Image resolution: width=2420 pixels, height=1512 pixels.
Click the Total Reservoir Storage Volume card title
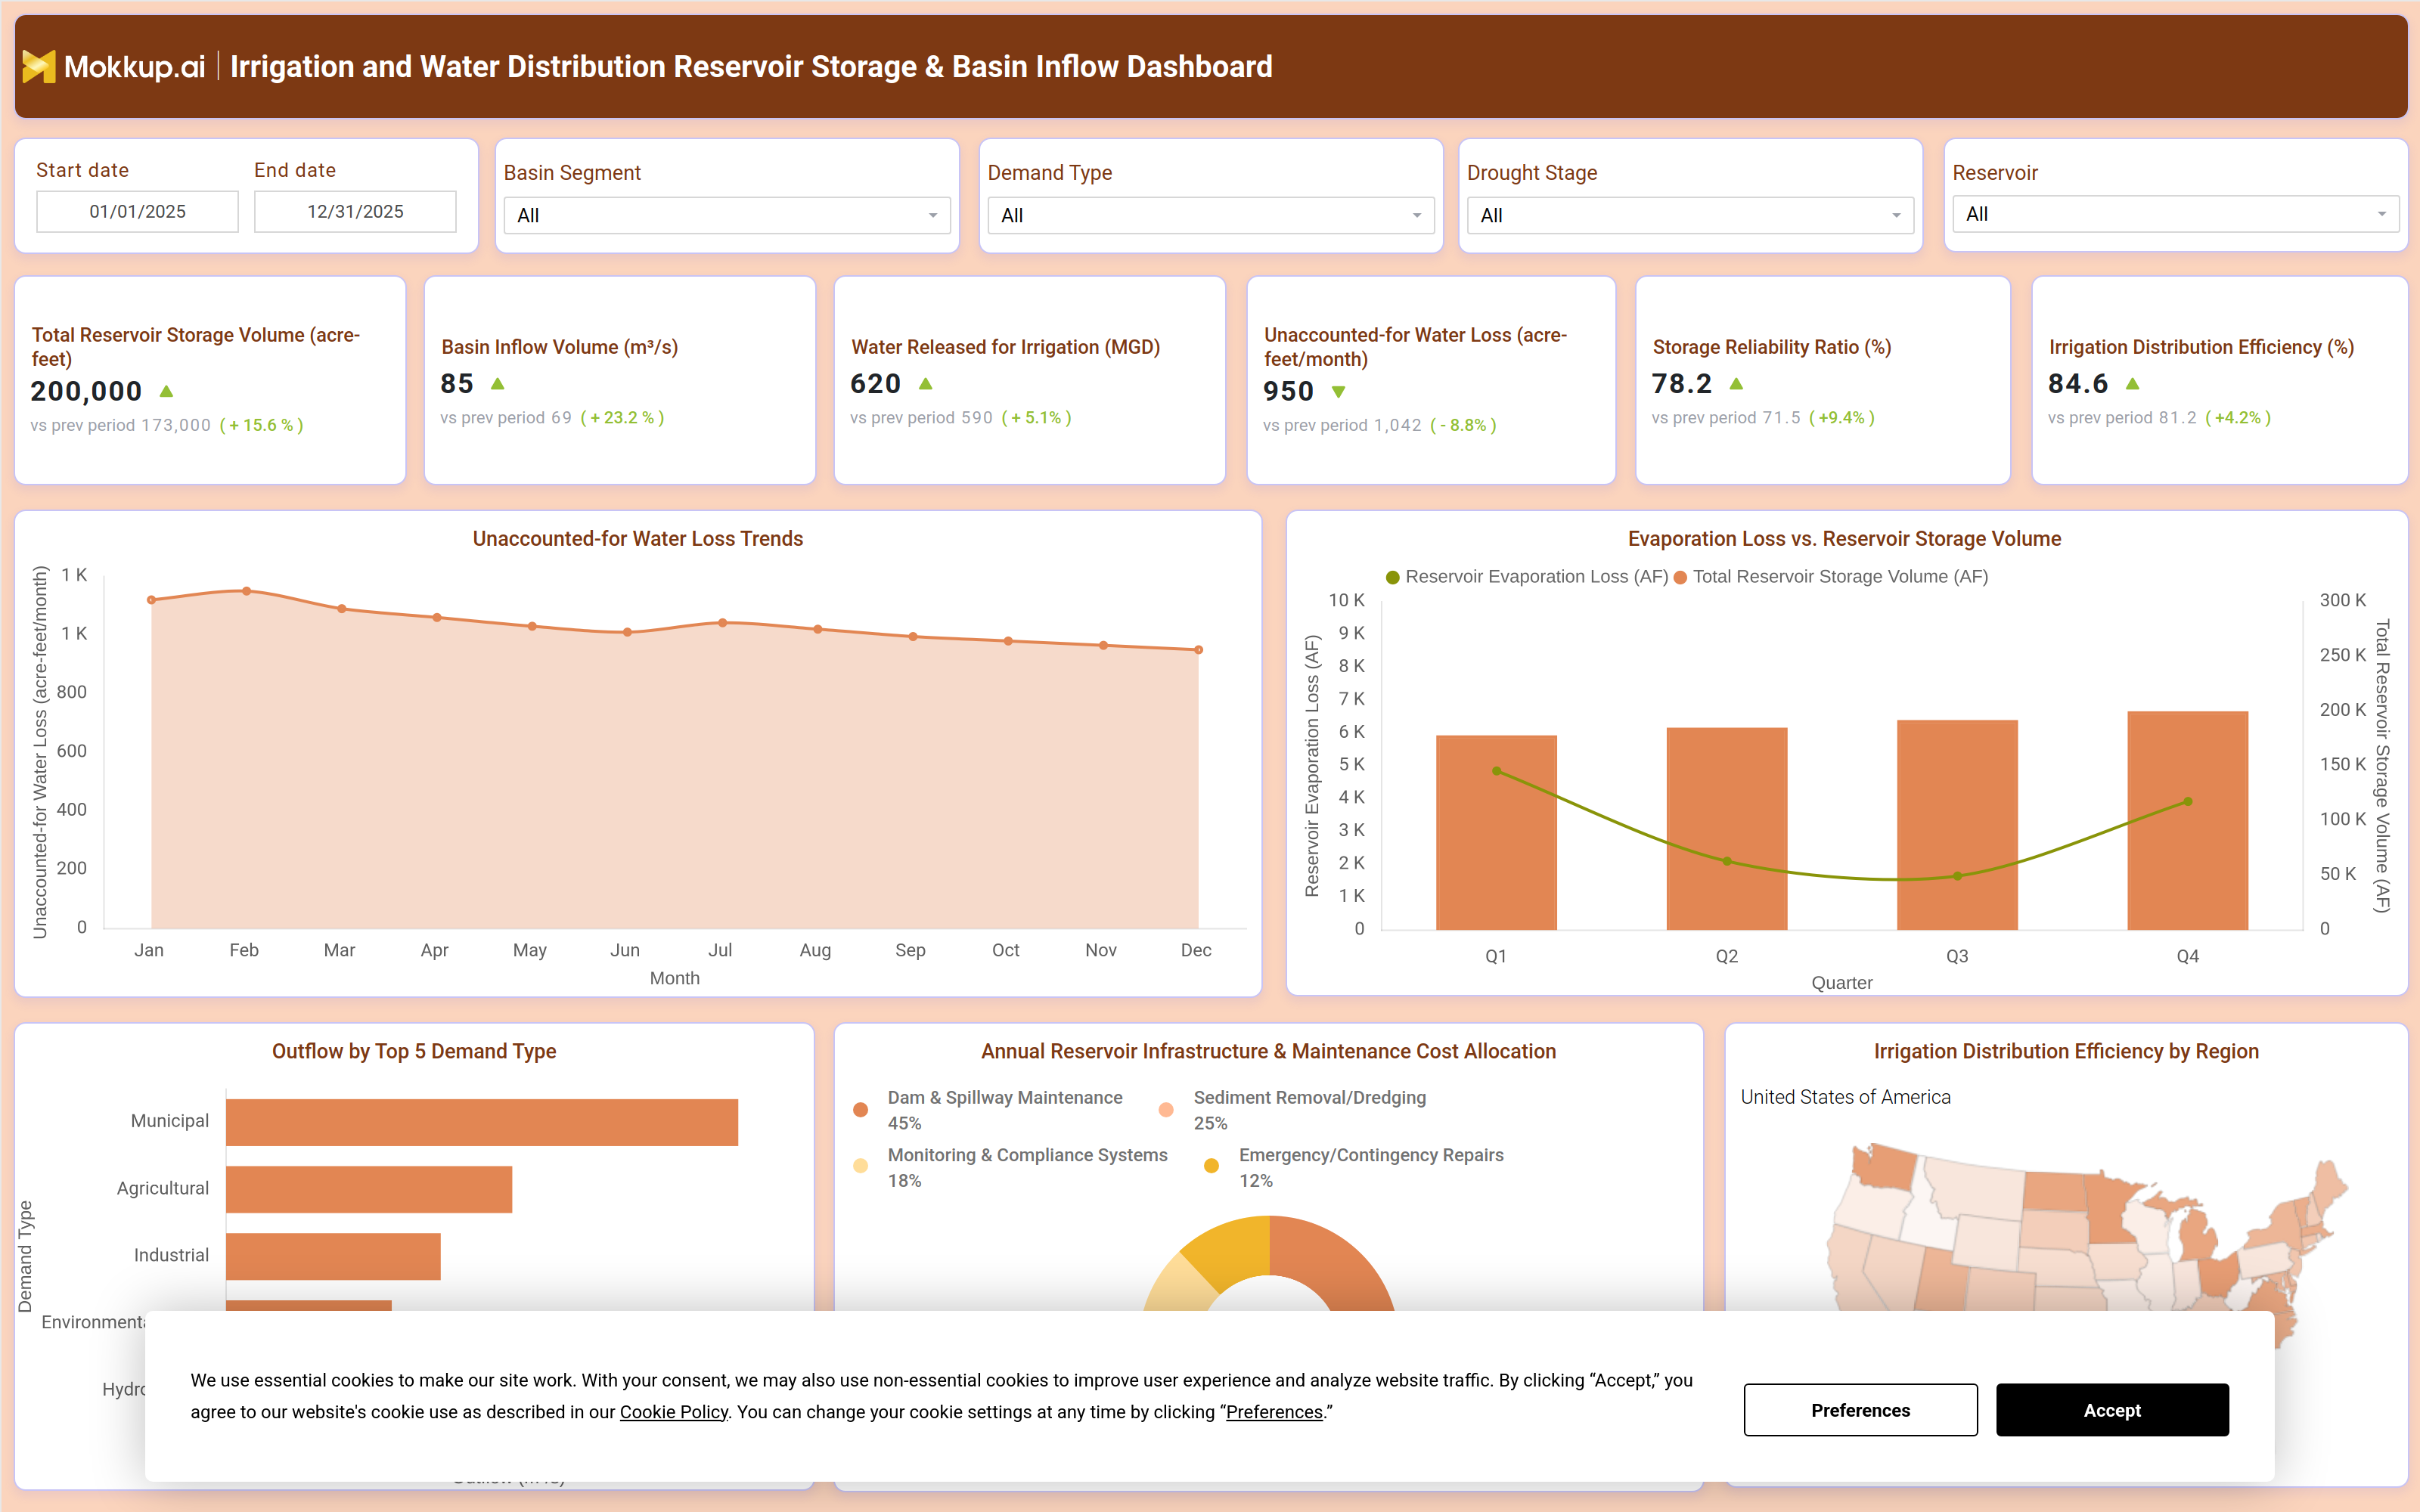(195, 347)
